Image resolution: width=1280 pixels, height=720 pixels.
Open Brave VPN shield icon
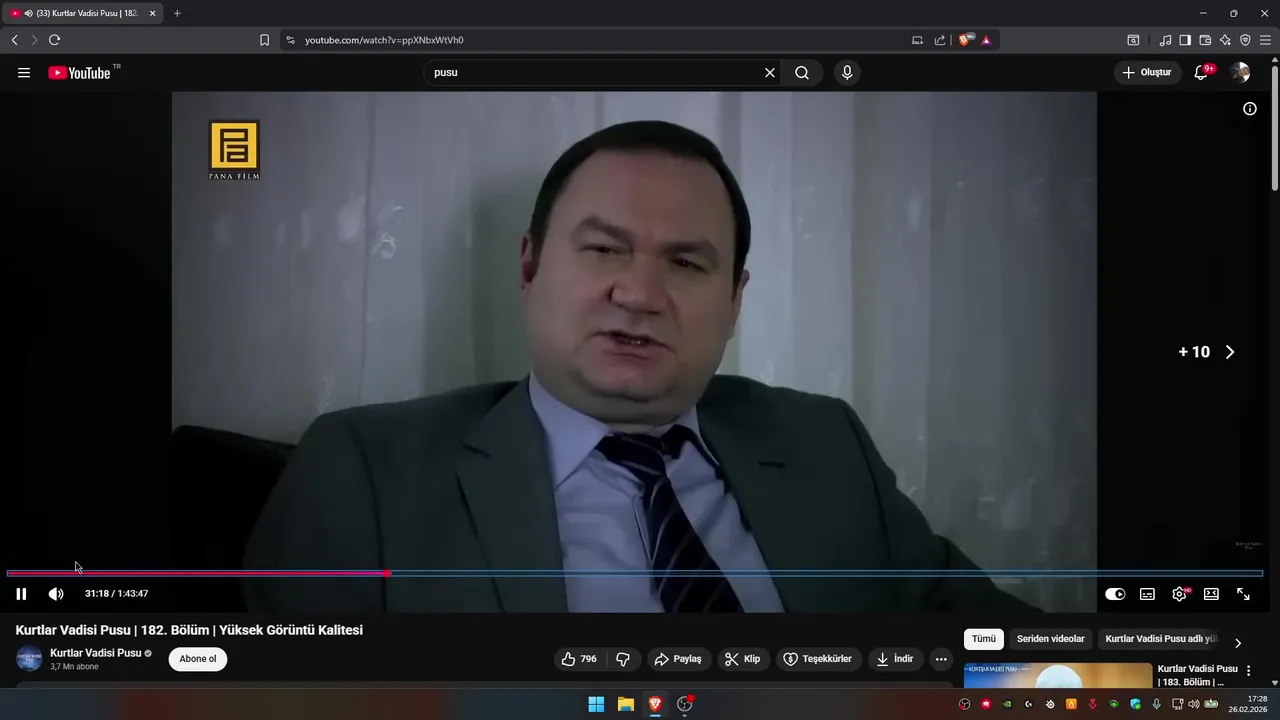[x=1245, y=40]
